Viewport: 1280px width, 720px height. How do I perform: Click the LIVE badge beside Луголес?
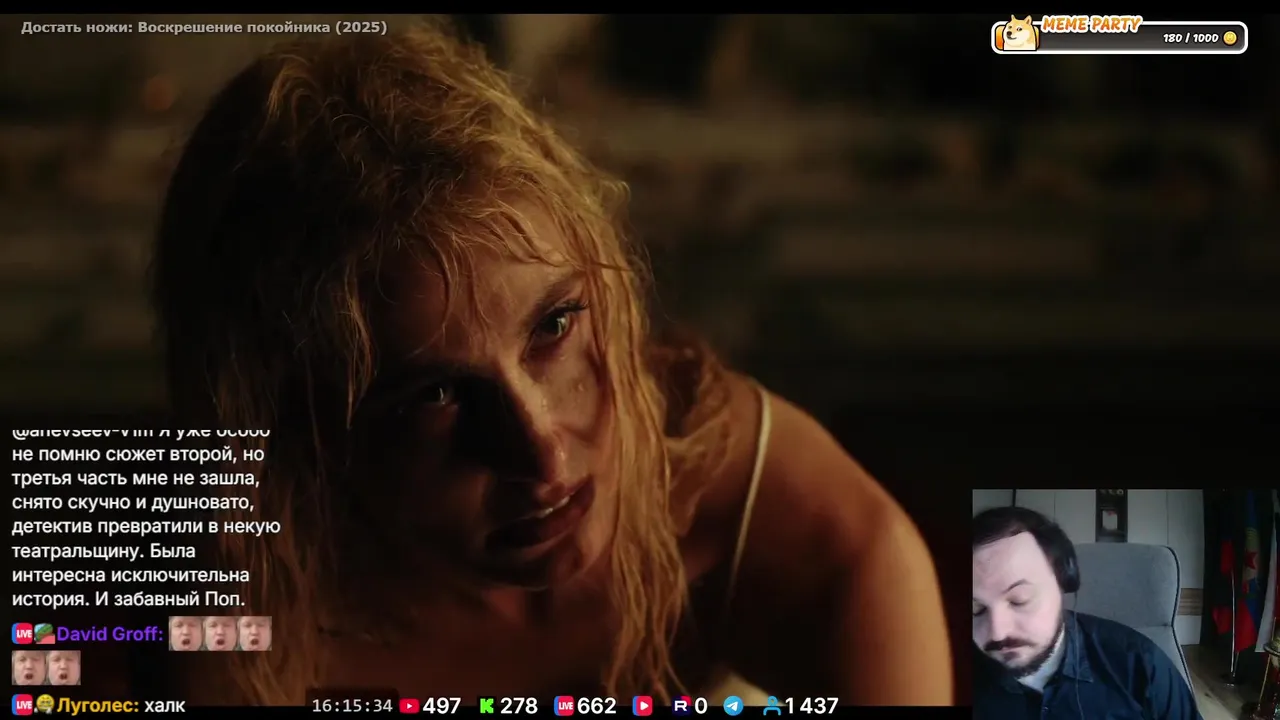tap(22, 705)
